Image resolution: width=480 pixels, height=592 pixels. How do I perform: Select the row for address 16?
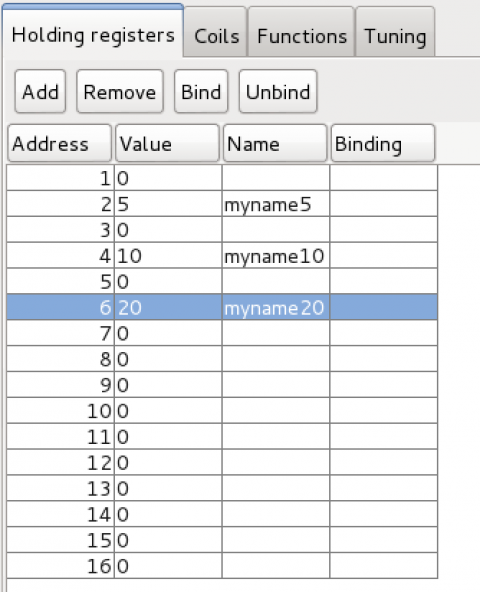tap(222, 566)
